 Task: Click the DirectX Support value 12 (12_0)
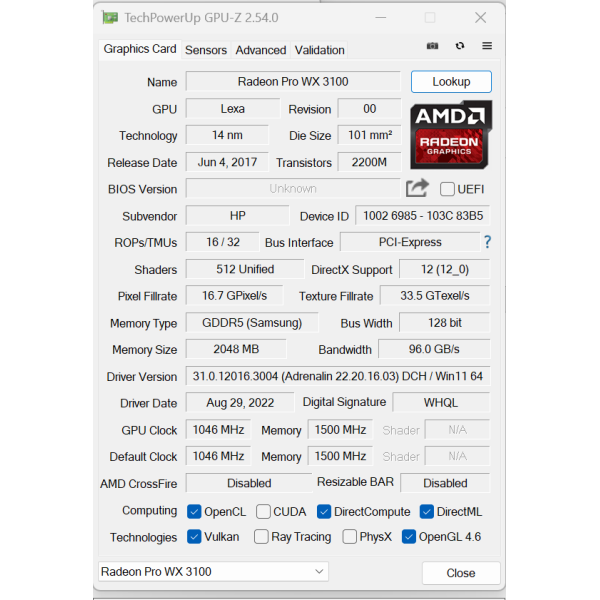pos(445,269)
